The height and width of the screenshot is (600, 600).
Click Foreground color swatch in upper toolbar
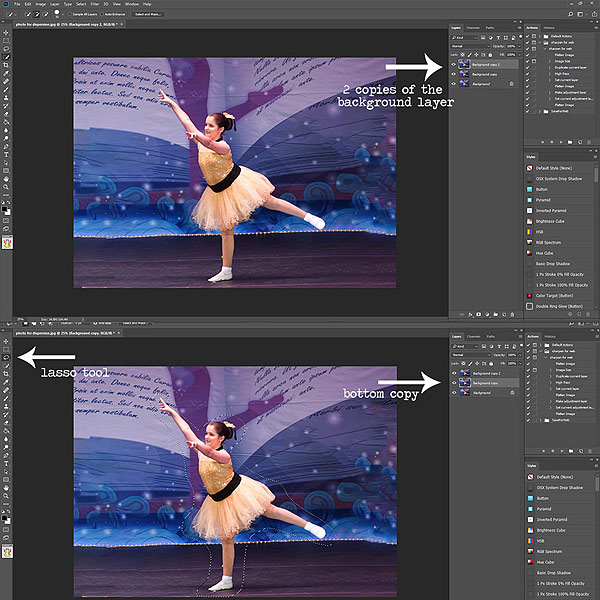point(5,209)
